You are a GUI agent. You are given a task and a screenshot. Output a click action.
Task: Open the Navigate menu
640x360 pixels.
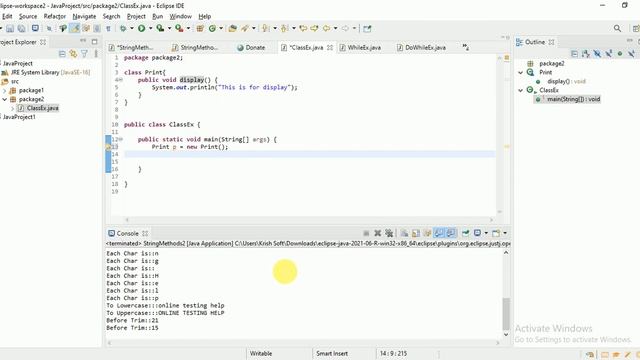coord(84,16)
